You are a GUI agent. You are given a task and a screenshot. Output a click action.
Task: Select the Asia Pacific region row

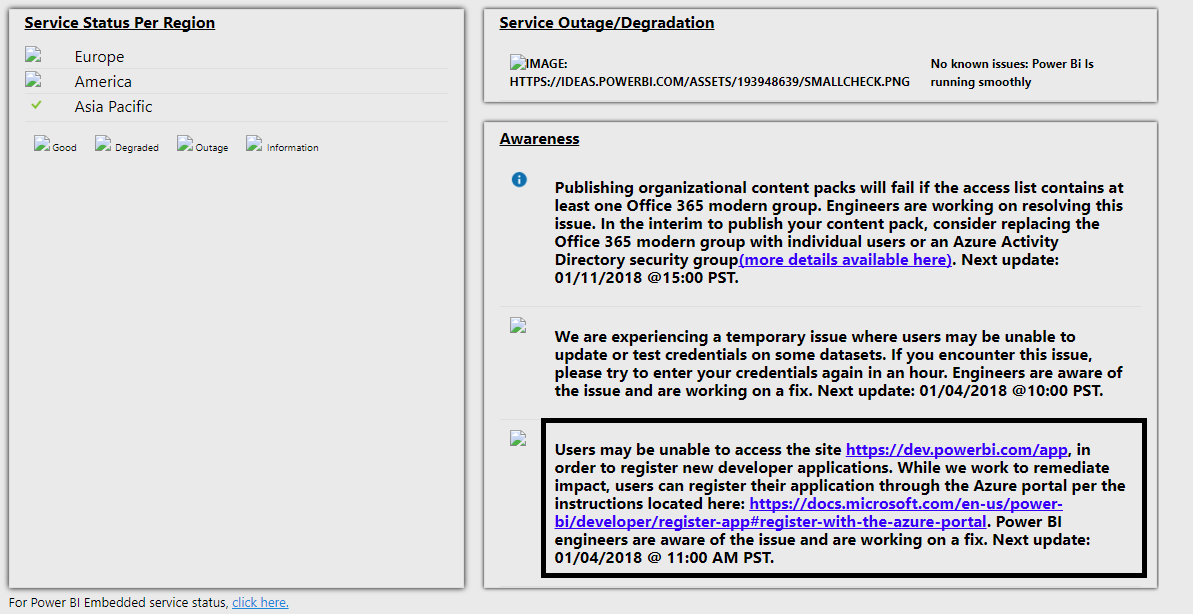click(x=236, y=107)
